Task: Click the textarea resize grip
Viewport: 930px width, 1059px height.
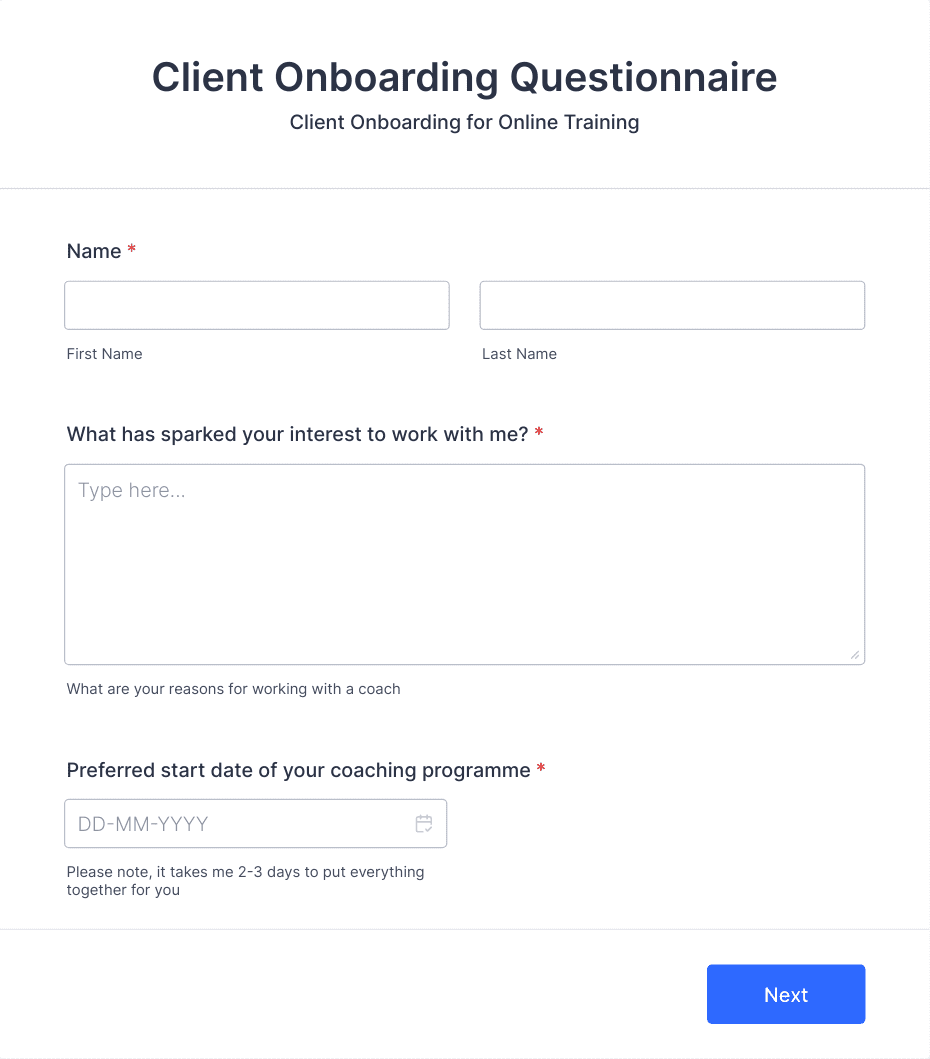Action: click(x=856, y=655)
